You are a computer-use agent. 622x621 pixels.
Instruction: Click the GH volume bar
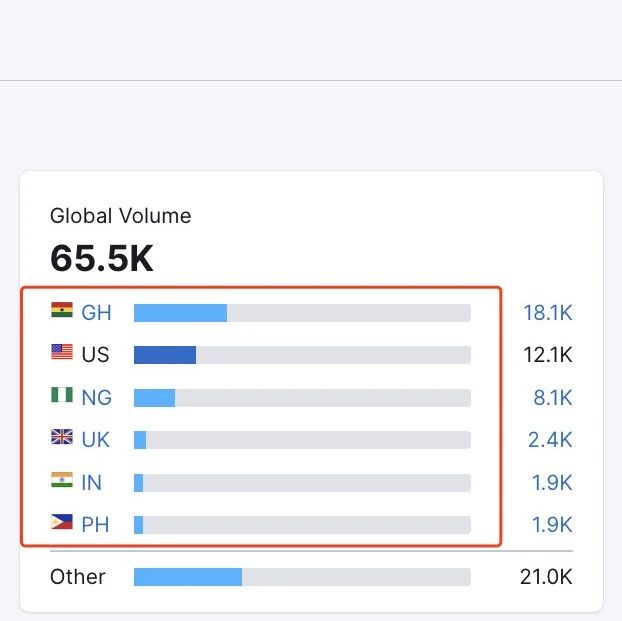coord(180,313)
